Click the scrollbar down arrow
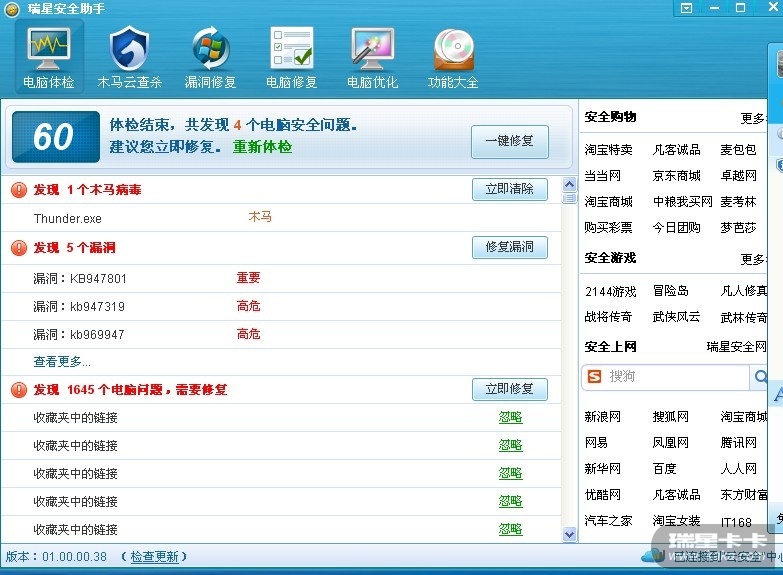This screenshot has width=783, height=575. [x=569, y=535]
